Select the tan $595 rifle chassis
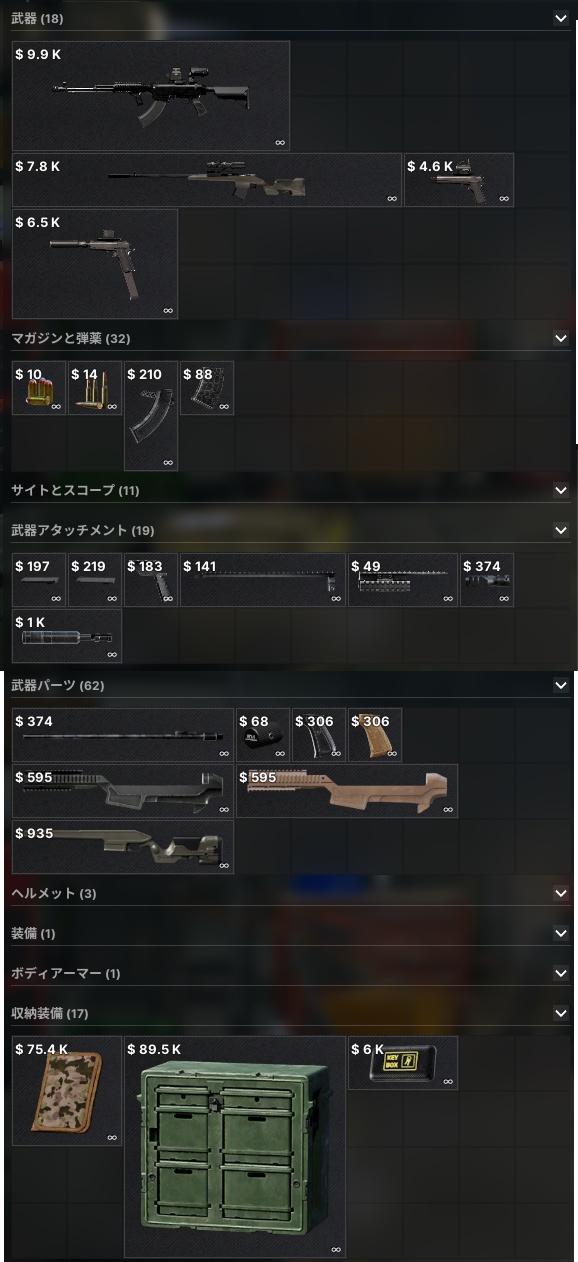 point(347,791)
